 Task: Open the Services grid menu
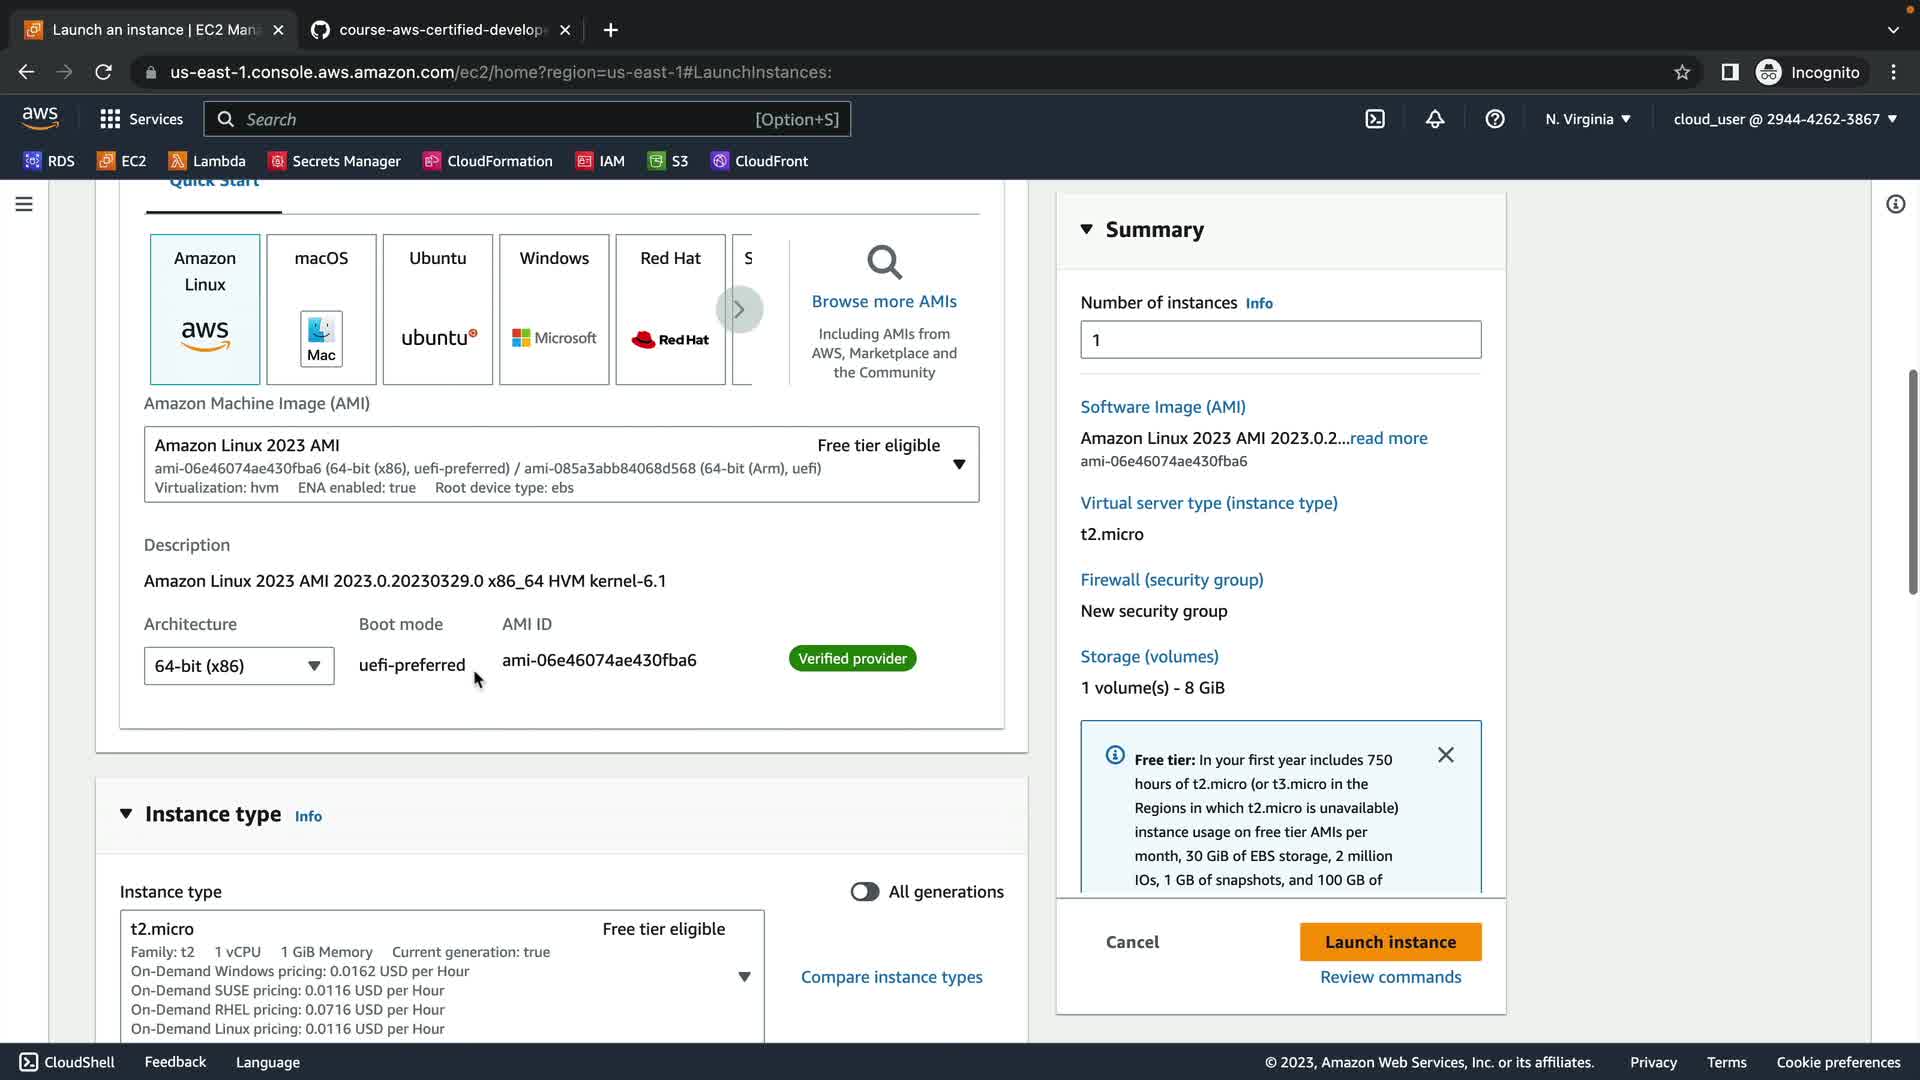tap(141, 119)
